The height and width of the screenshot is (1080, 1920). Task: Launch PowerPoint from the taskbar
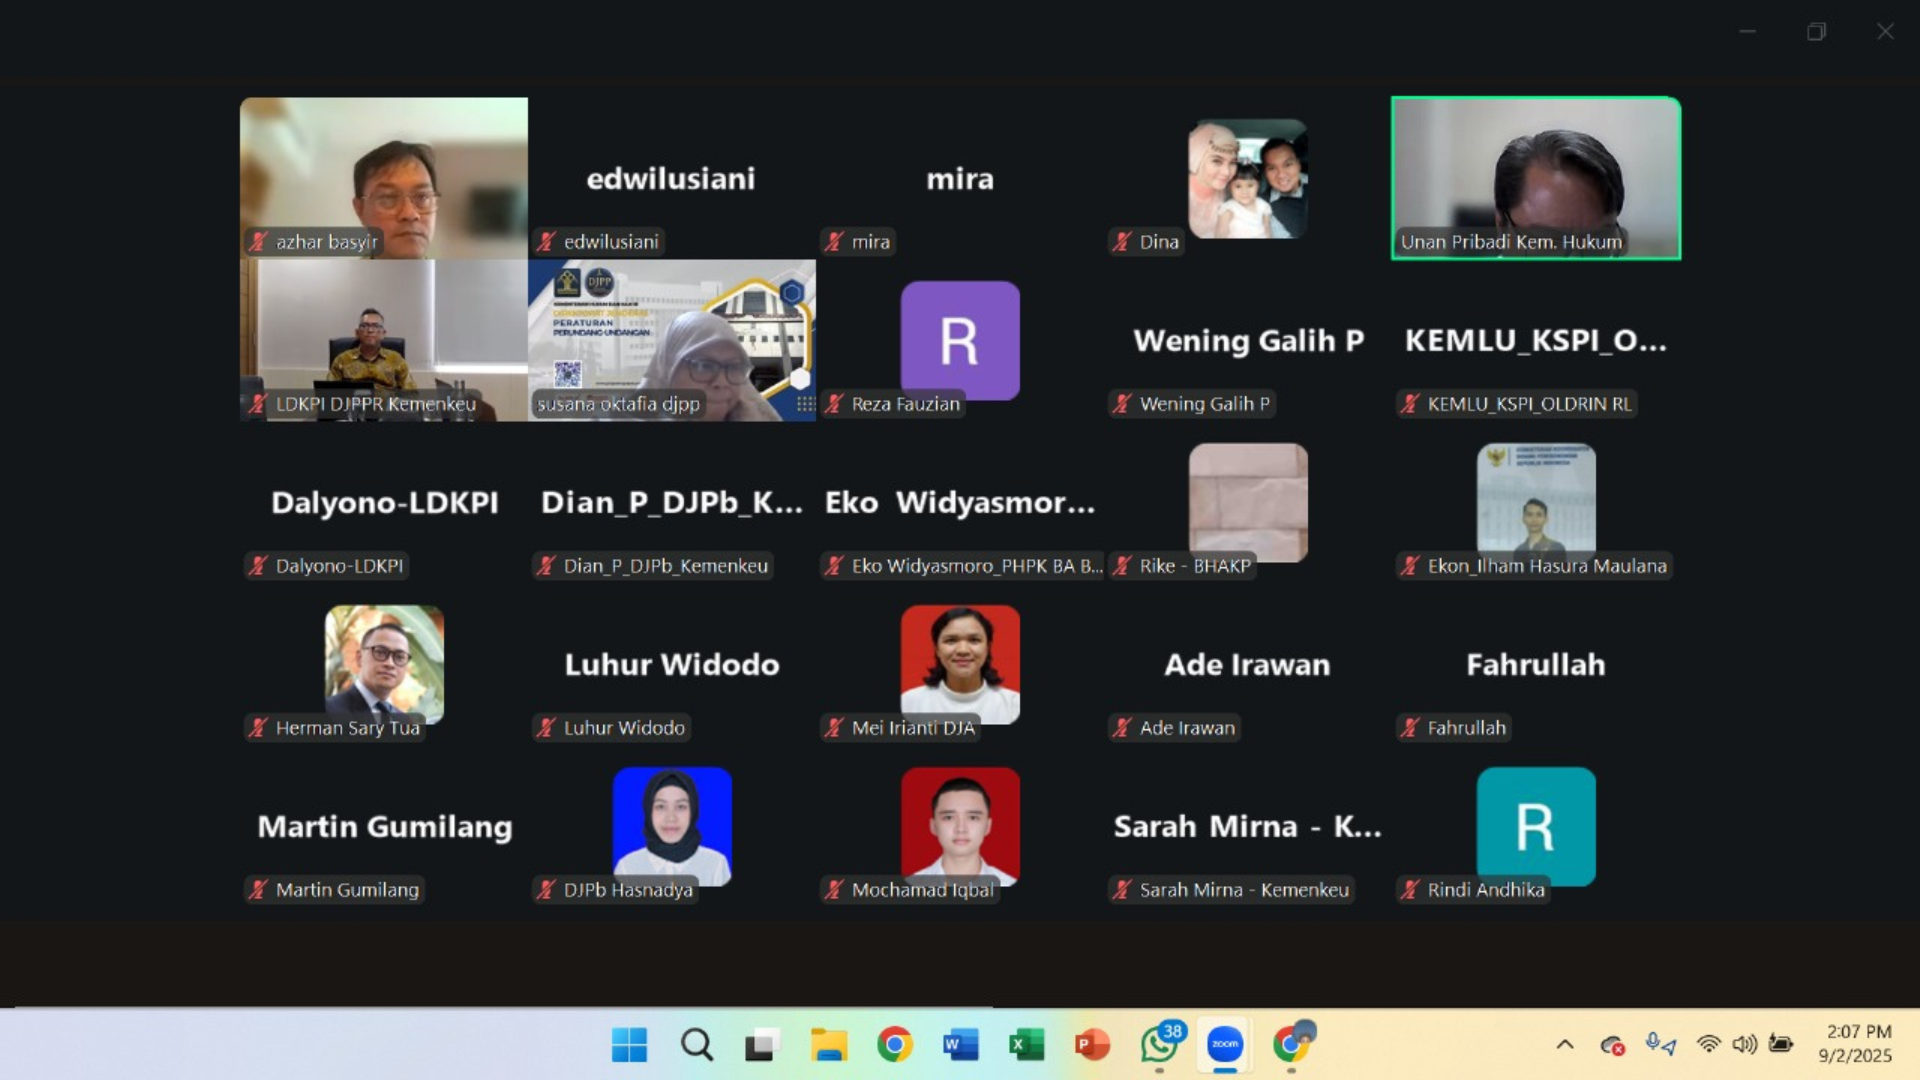click(x=1092, y=1045)
